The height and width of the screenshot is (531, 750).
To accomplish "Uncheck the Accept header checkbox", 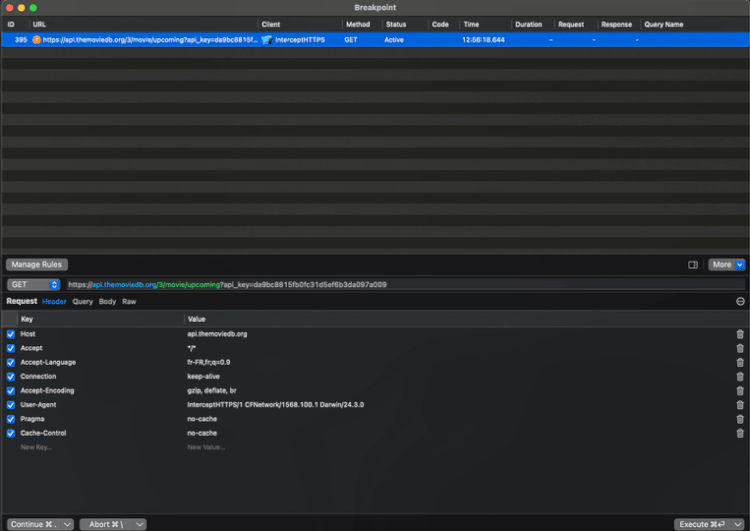I will pos(11,348).
